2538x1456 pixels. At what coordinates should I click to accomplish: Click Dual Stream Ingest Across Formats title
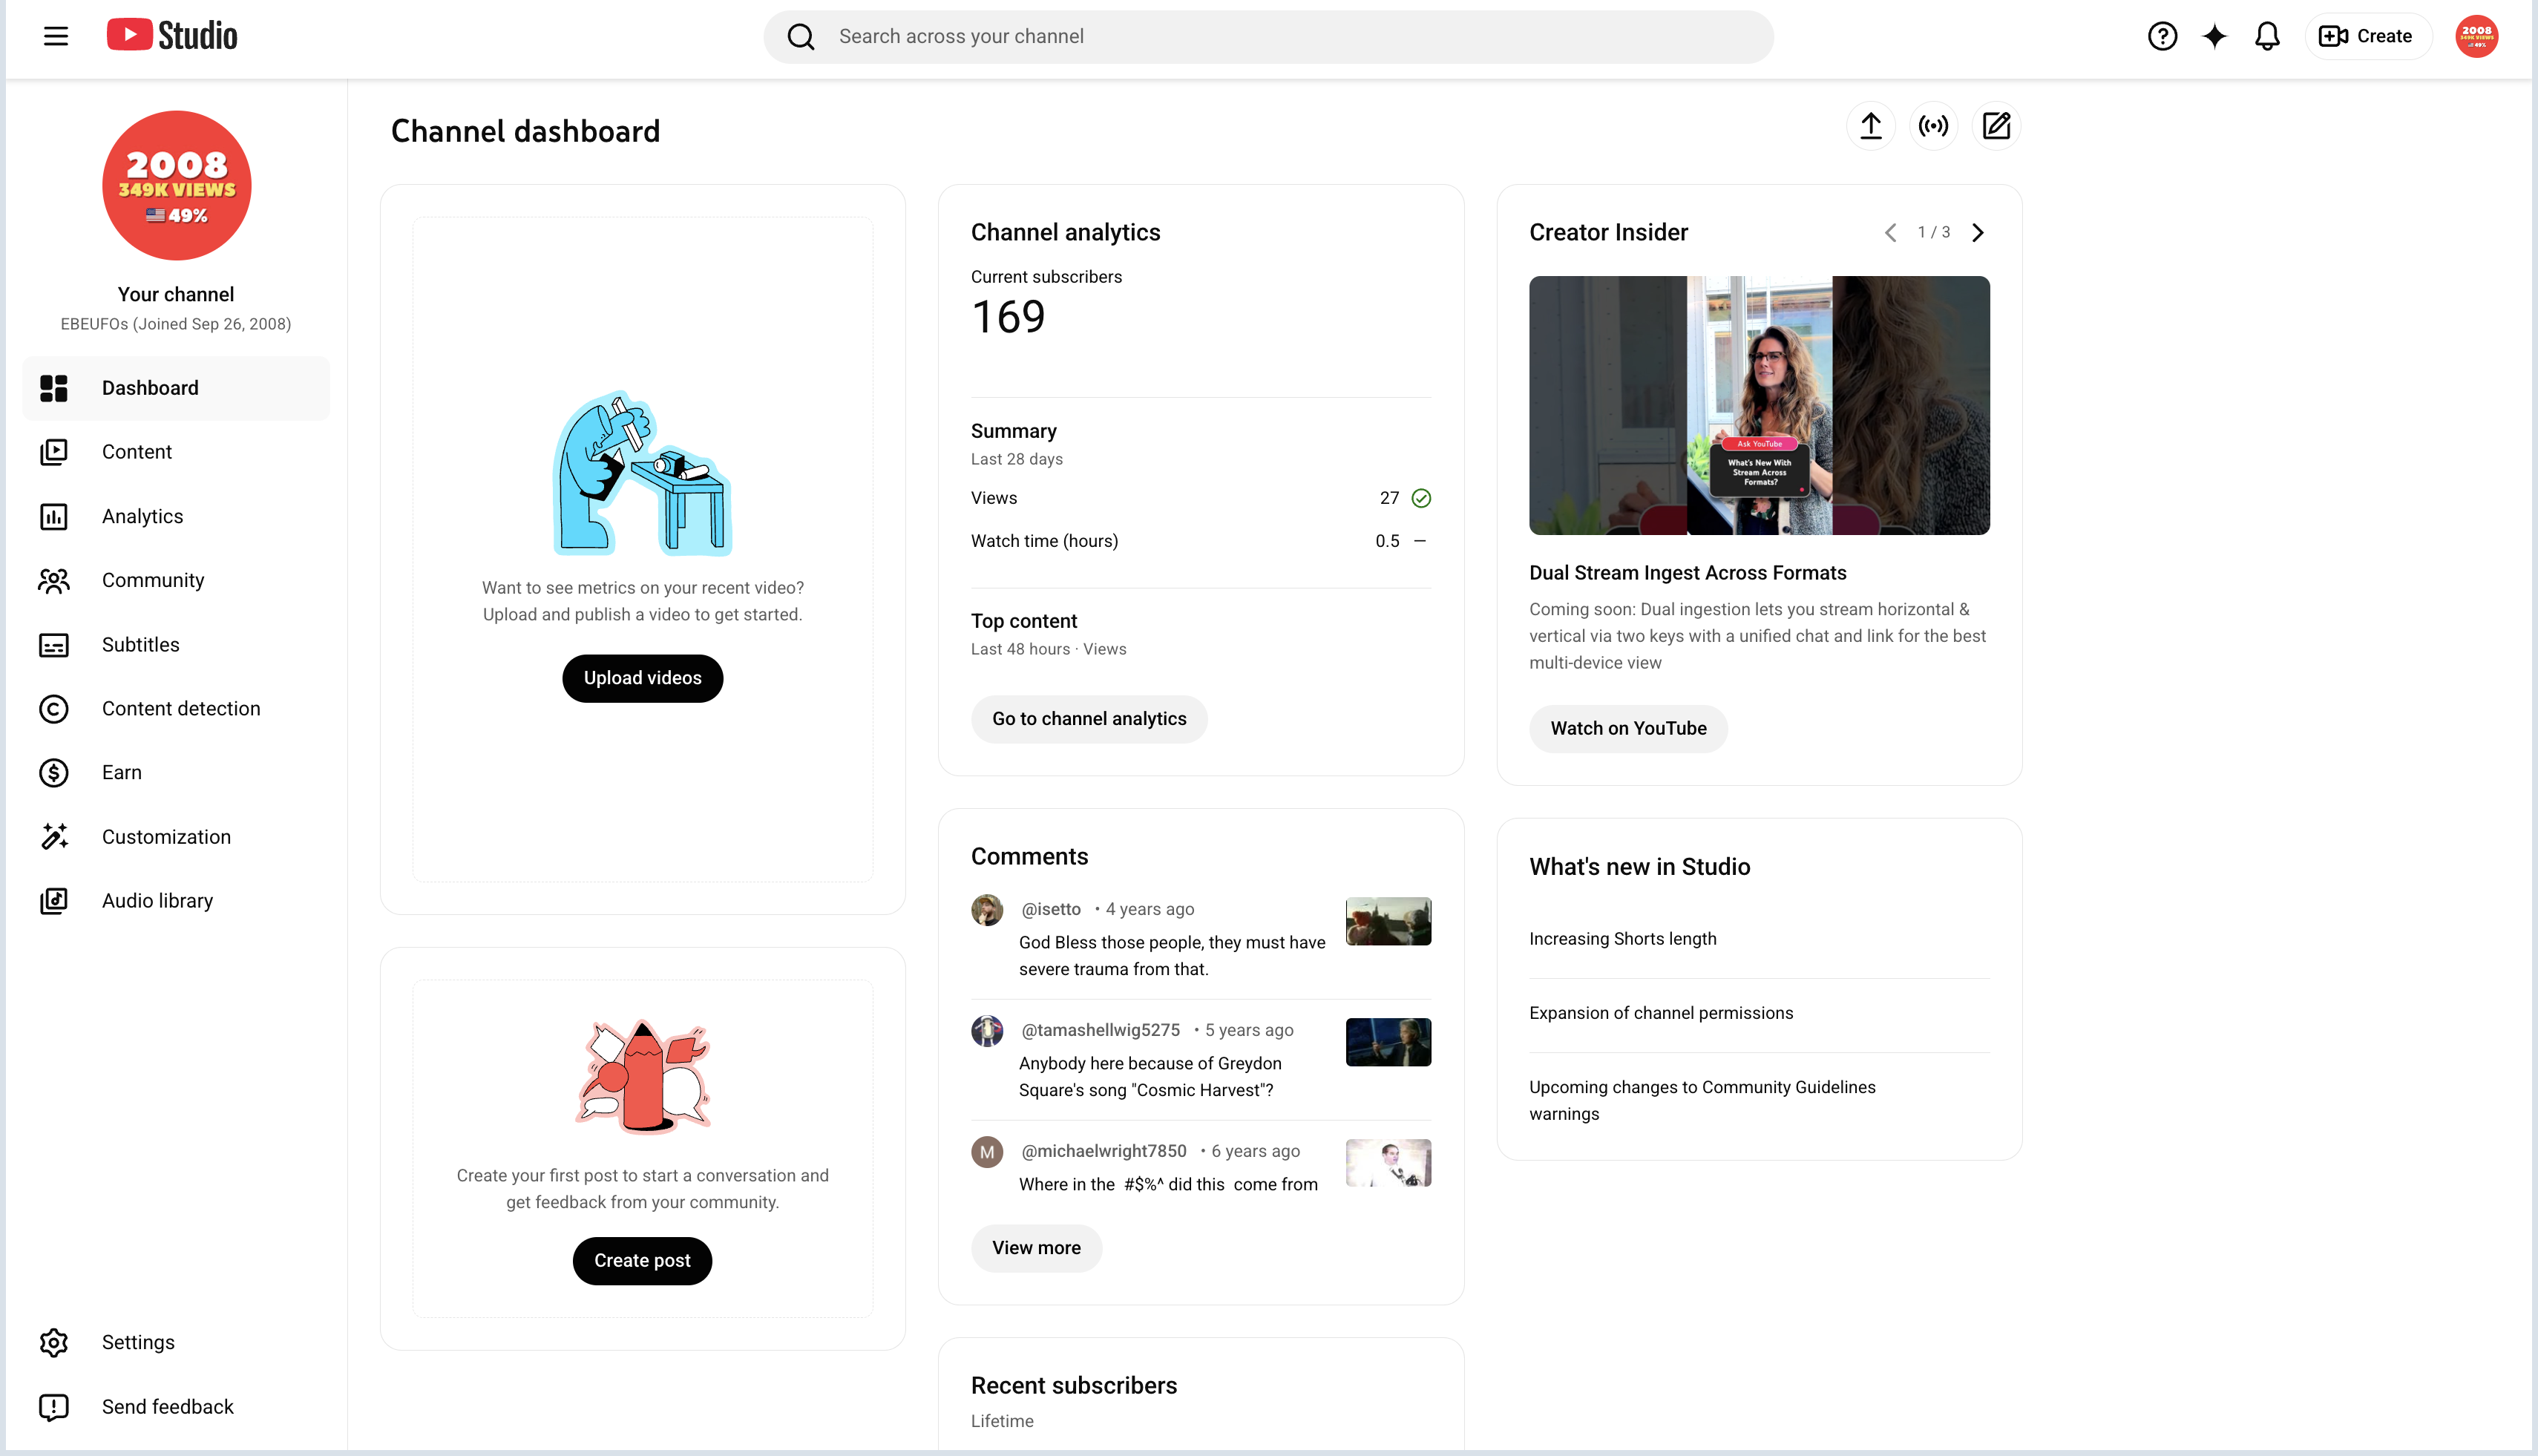tap(1687, 573)
